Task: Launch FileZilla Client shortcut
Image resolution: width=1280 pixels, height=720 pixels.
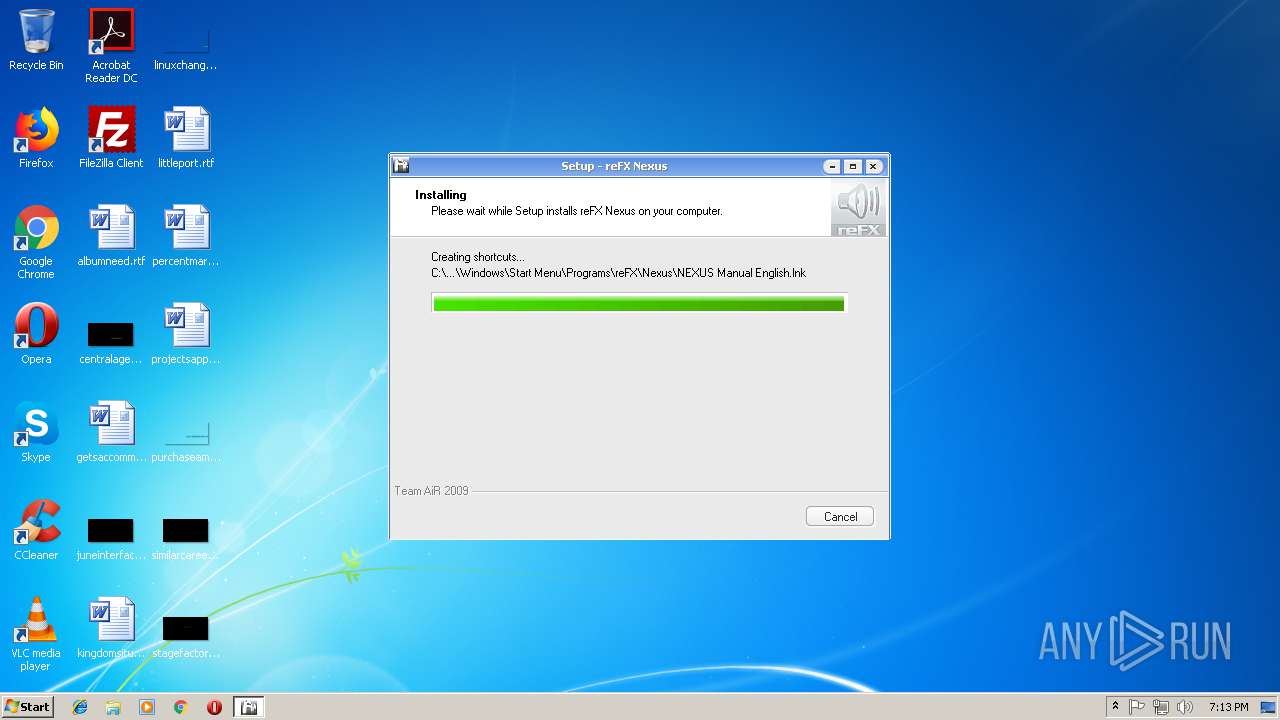Action: pyautogui.click(x=111, y=138)
